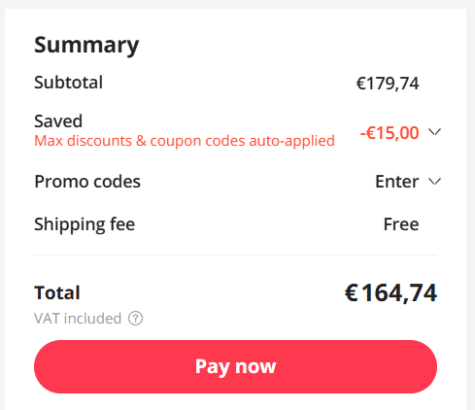The height and width of the screenshot is (410, 475).
Task: Click the Summary heading
Action: pos(86,45)
